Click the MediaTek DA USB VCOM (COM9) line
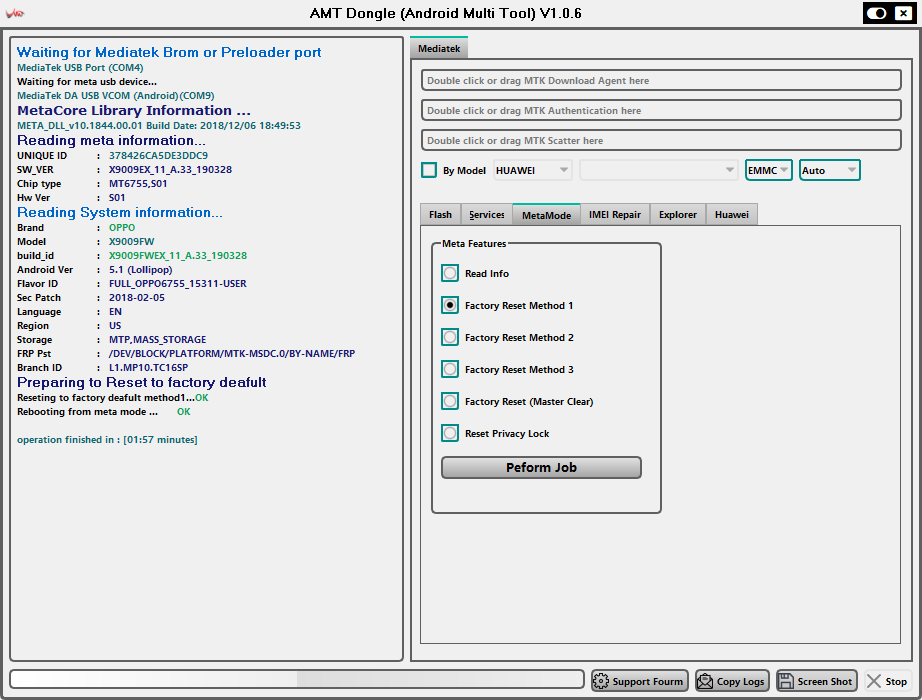The width and height of the screenshot is (922, 700). tap(116, 95)
